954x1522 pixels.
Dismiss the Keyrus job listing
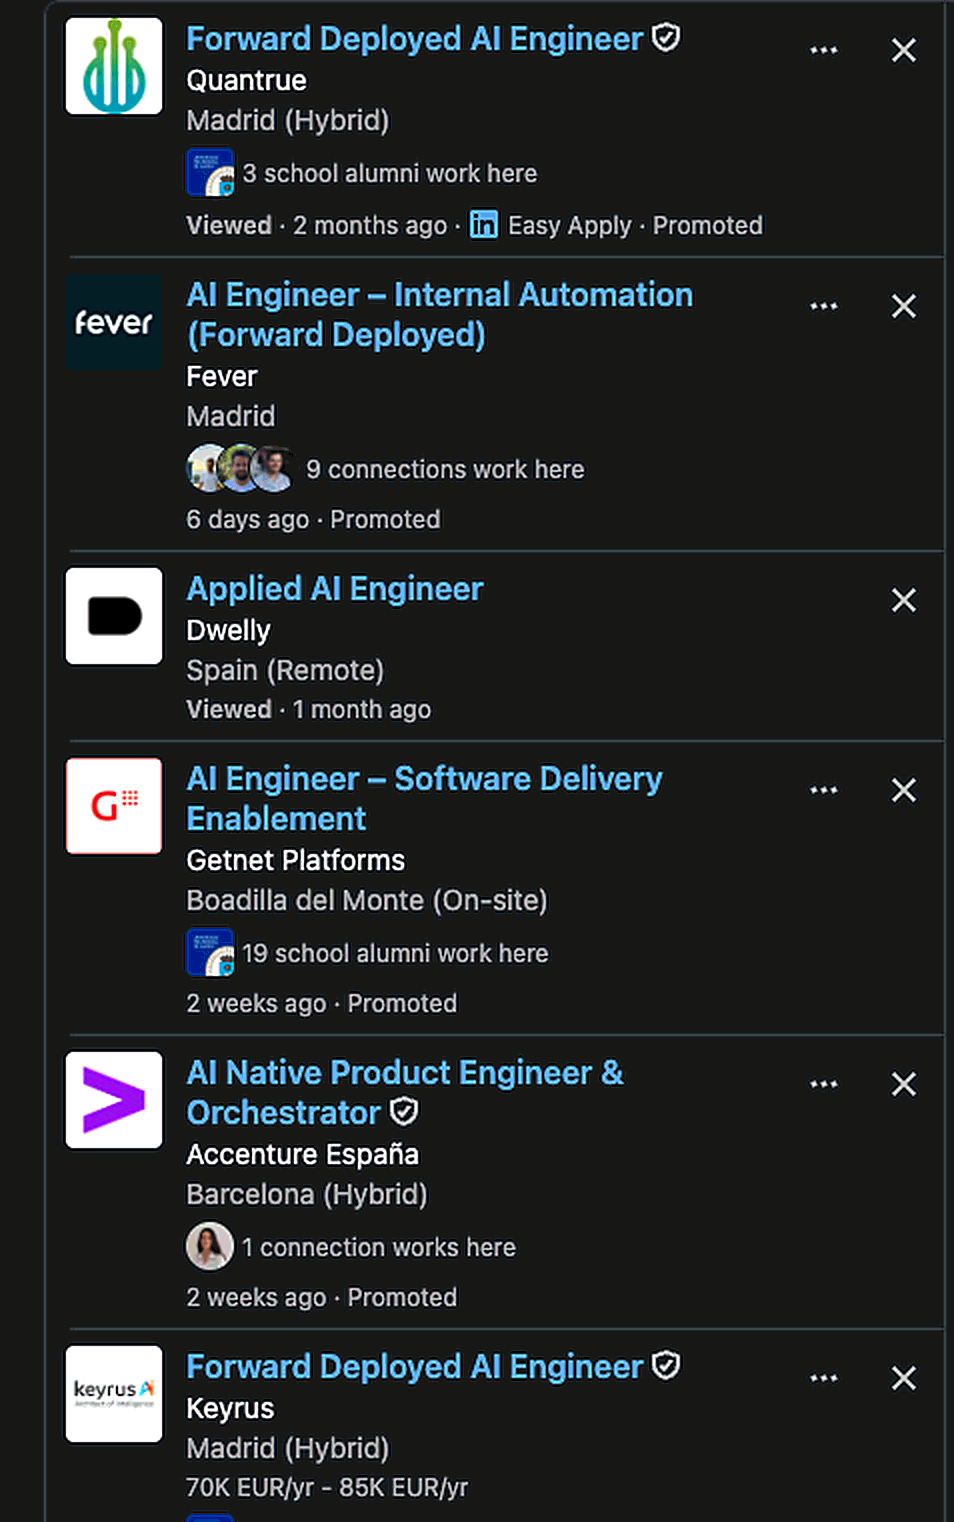tap(904, 1378)
